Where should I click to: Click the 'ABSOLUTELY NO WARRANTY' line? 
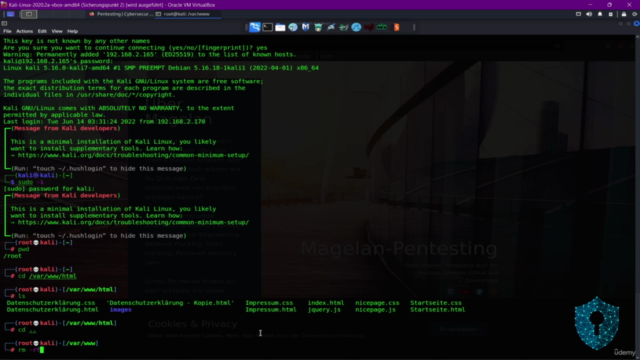119,108
